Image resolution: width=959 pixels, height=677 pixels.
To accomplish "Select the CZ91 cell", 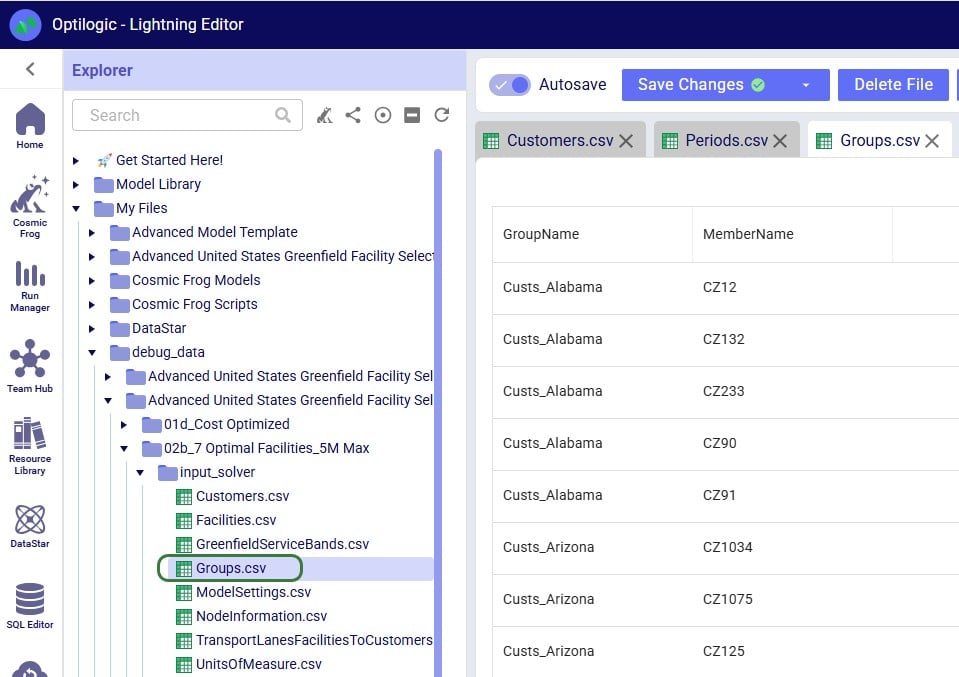I will 792,496.
